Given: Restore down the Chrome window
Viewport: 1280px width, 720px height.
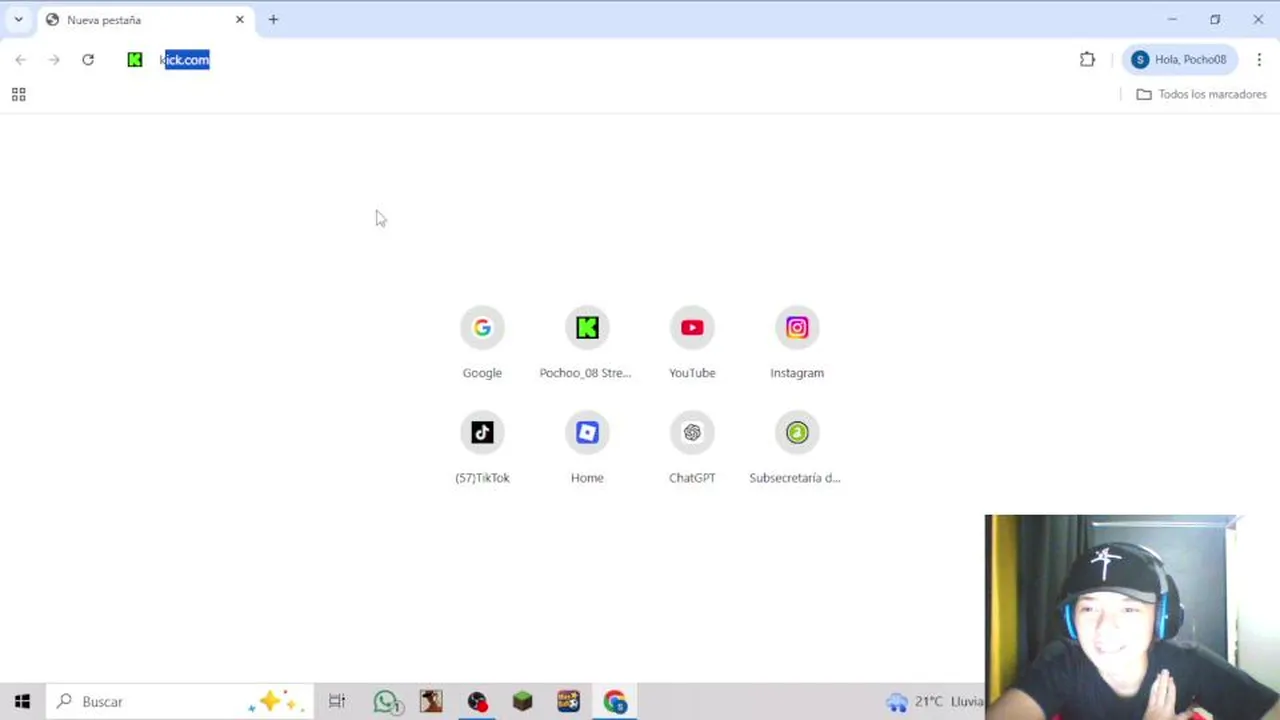Looking at the screenshot, I should 1215,20.
